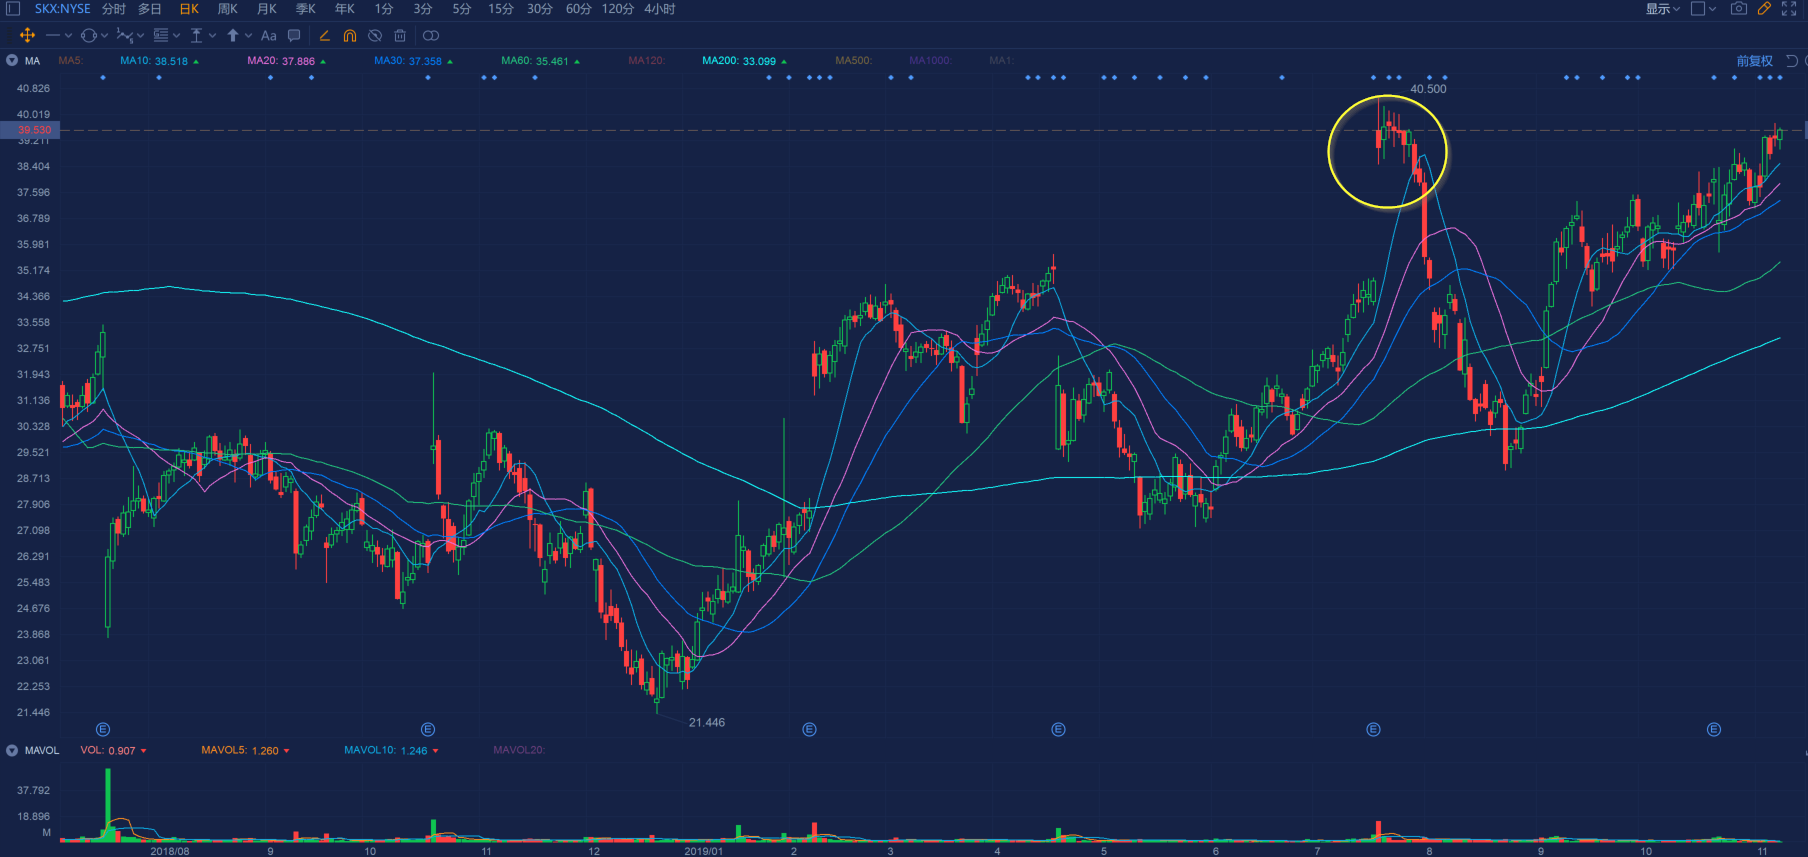Click the orange angled line drawing tool
1808x857 pixels.
point(324,35)
